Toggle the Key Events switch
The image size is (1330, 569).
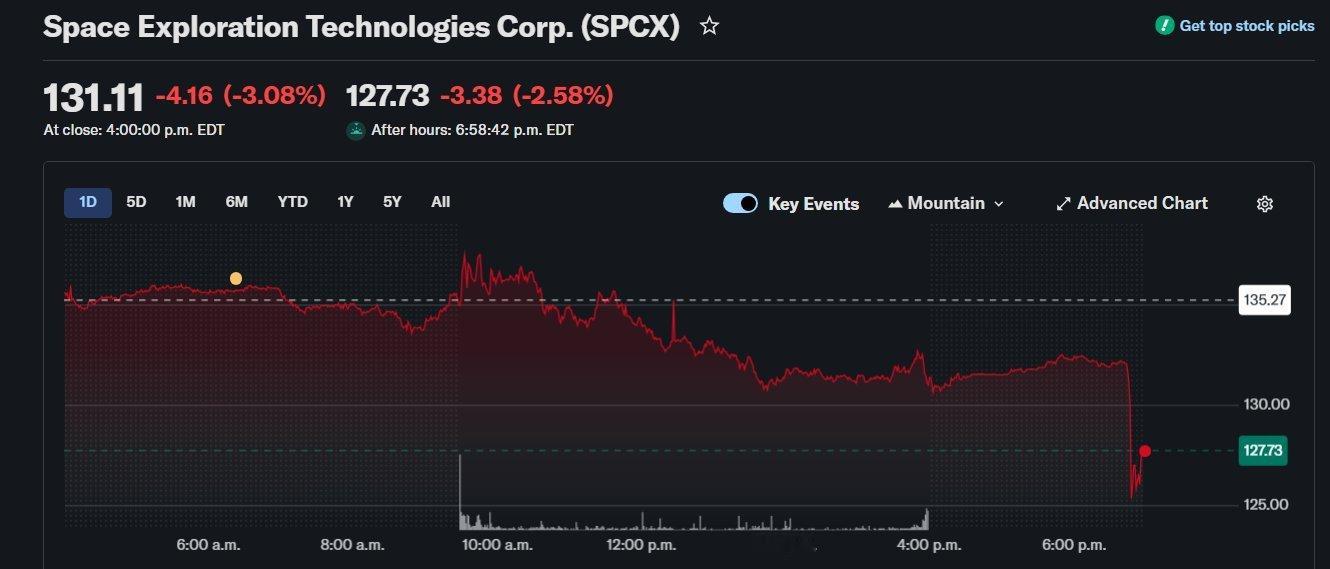(x=740, y=203)
